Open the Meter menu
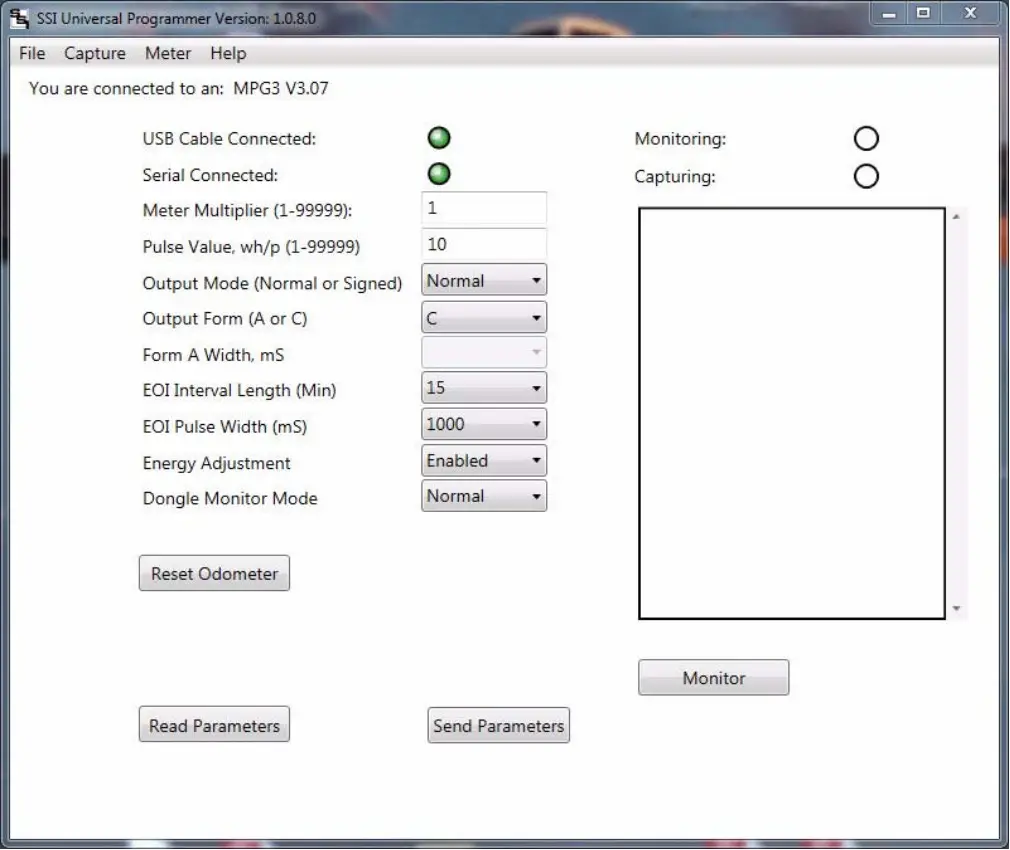This screenshot has height=850, width=1010. [x=168, y=54]
